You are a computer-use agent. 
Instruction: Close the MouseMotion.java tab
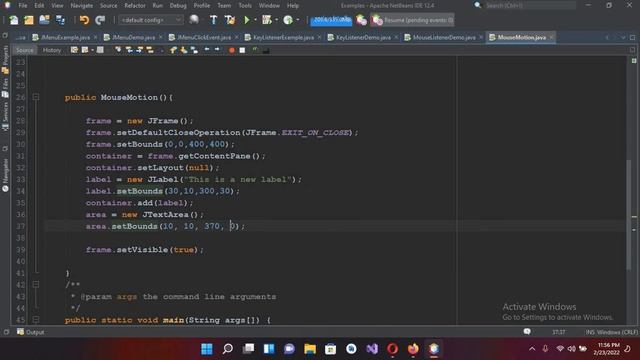(x=552, y=37)
